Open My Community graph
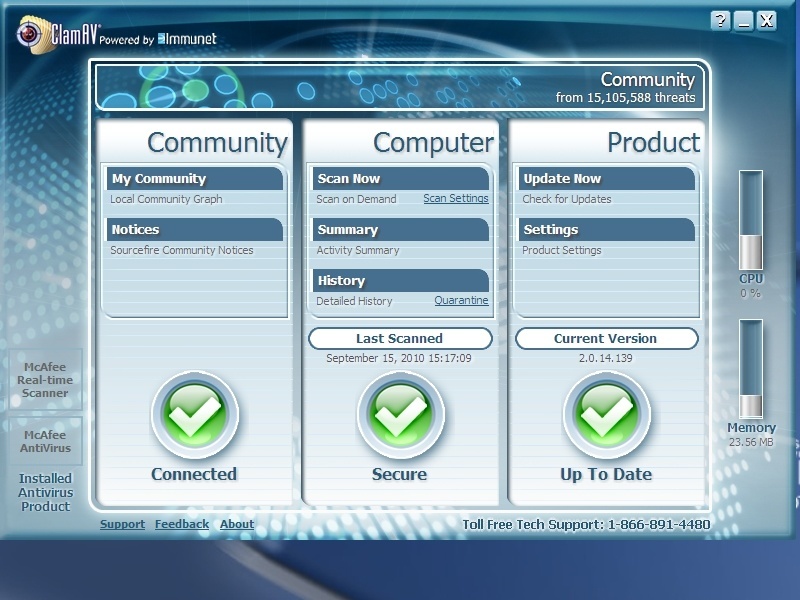Viewport: 800px width, 600px height. (194, 179)
